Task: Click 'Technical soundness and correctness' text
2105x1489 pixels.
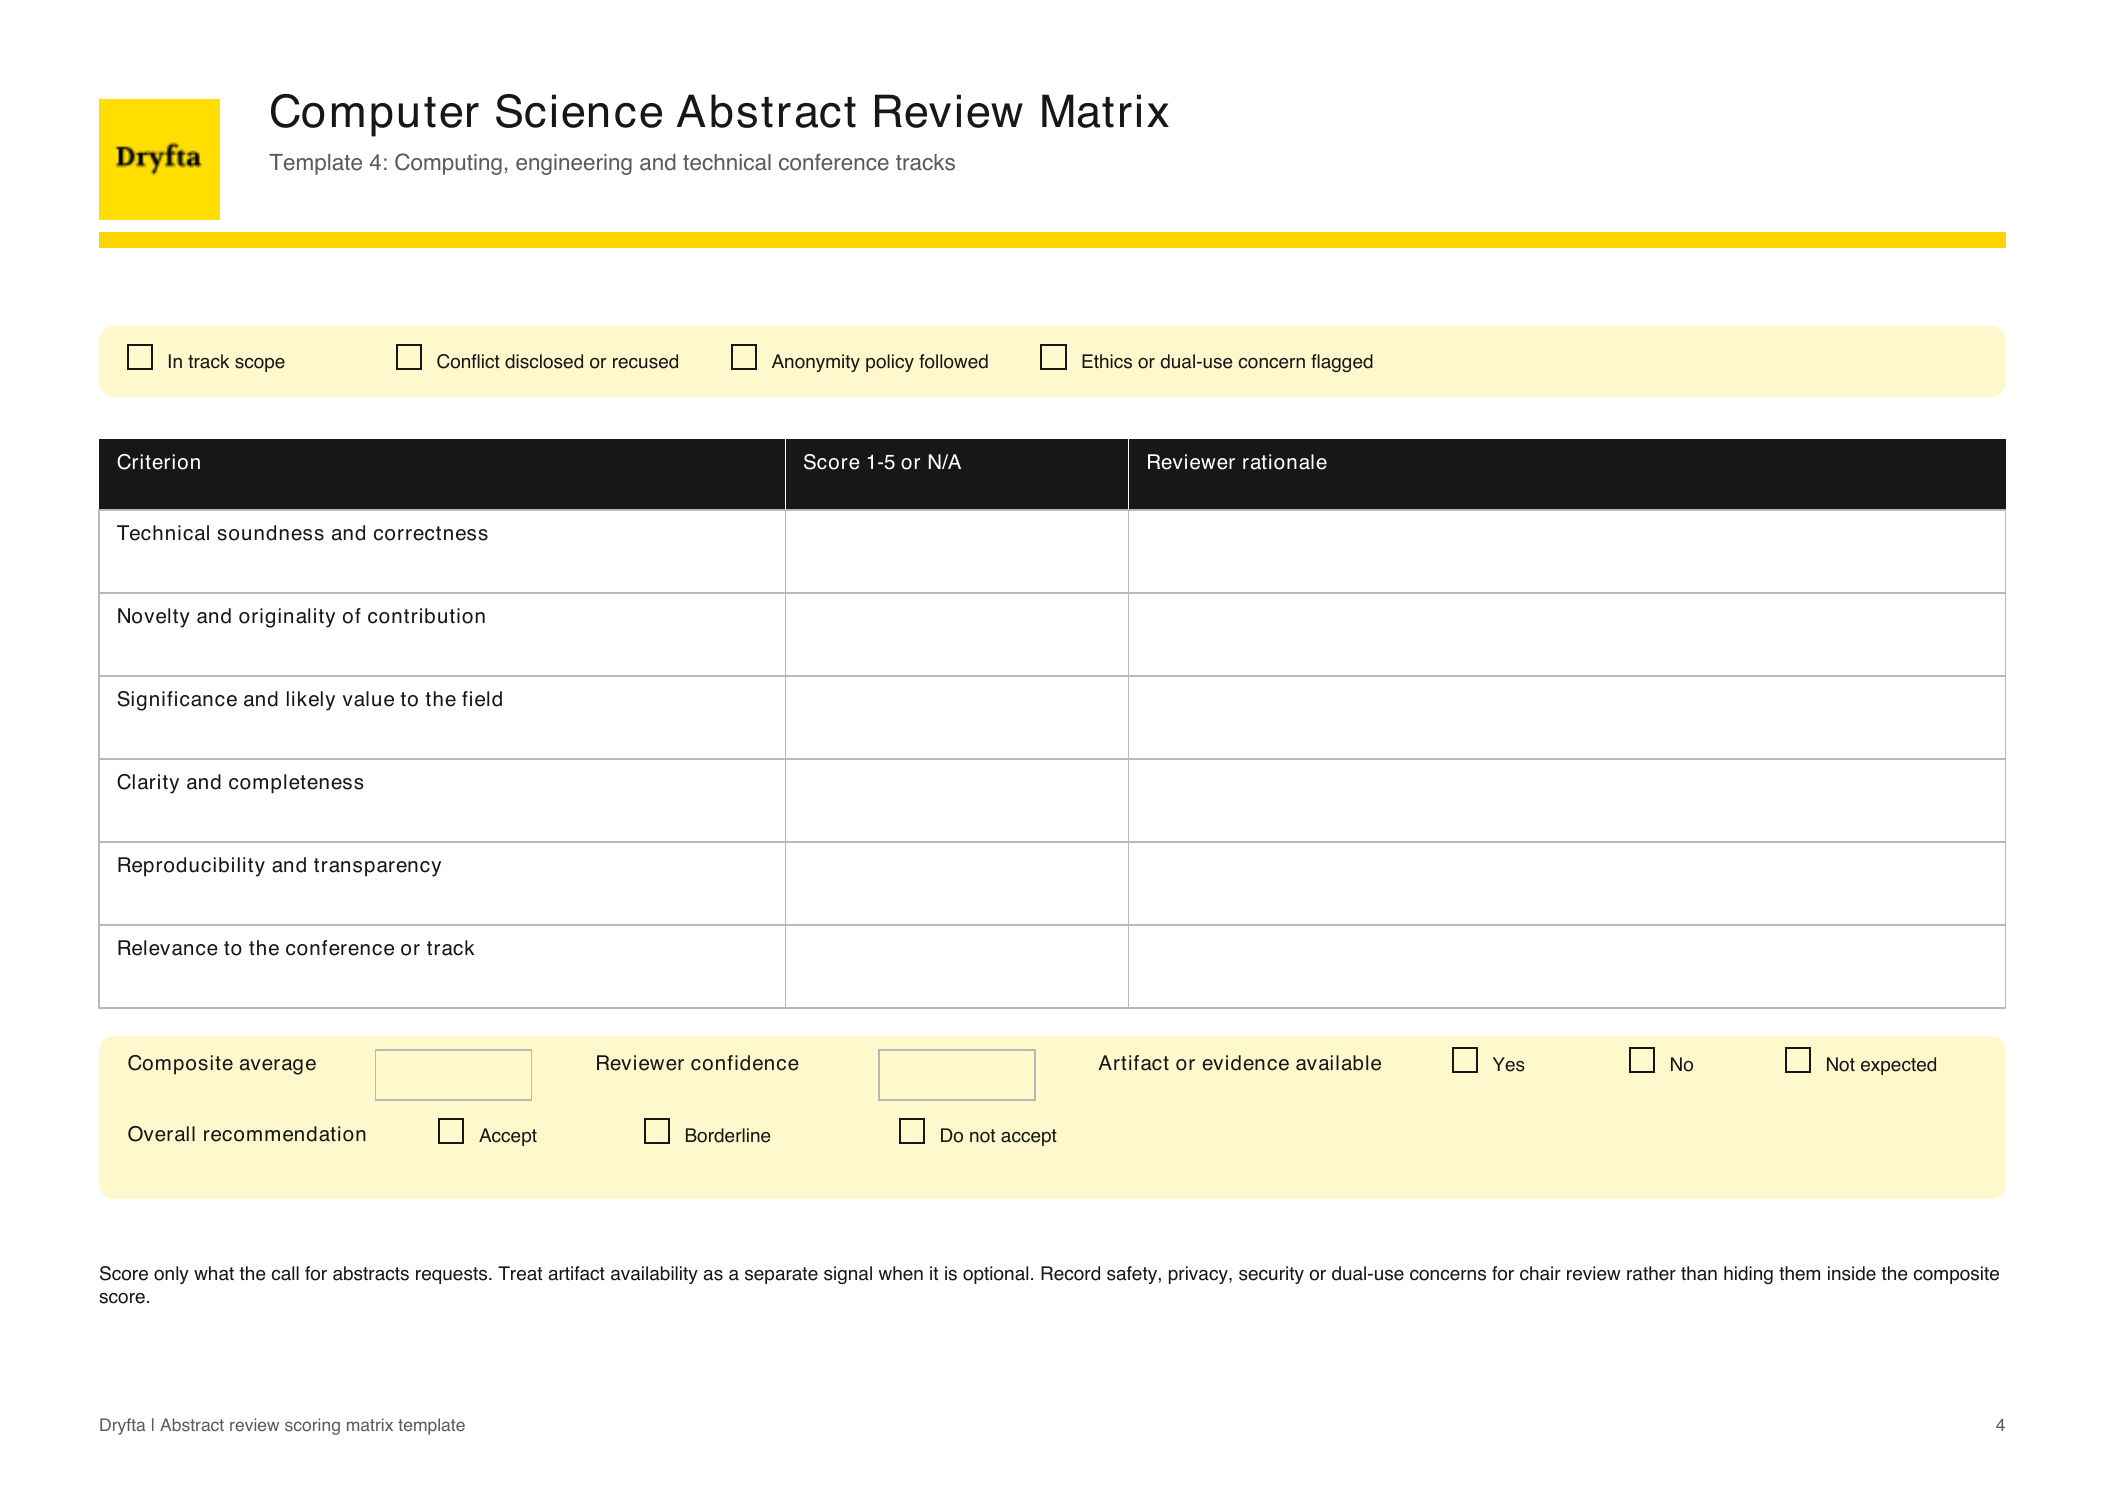Action: click(302, 534)
